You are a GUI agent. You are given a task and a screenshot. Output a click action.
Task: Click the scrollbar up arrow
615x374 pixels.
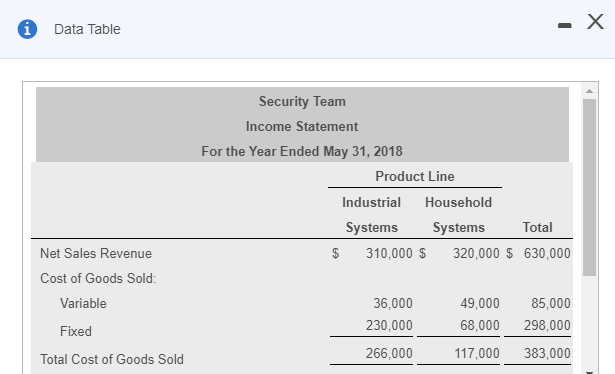(x=589, y=91)
